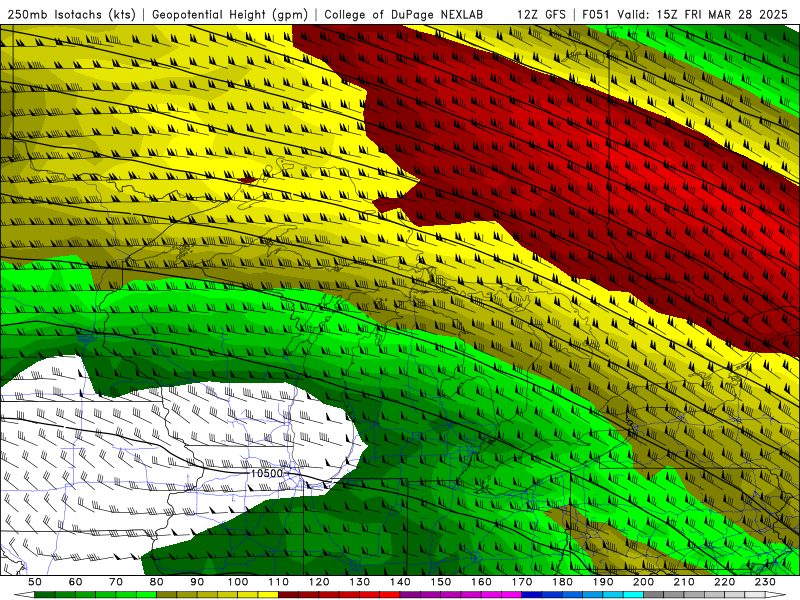800x600 pixels.
Task: Click the legend value '110'
Action: [x=279, y=582]
